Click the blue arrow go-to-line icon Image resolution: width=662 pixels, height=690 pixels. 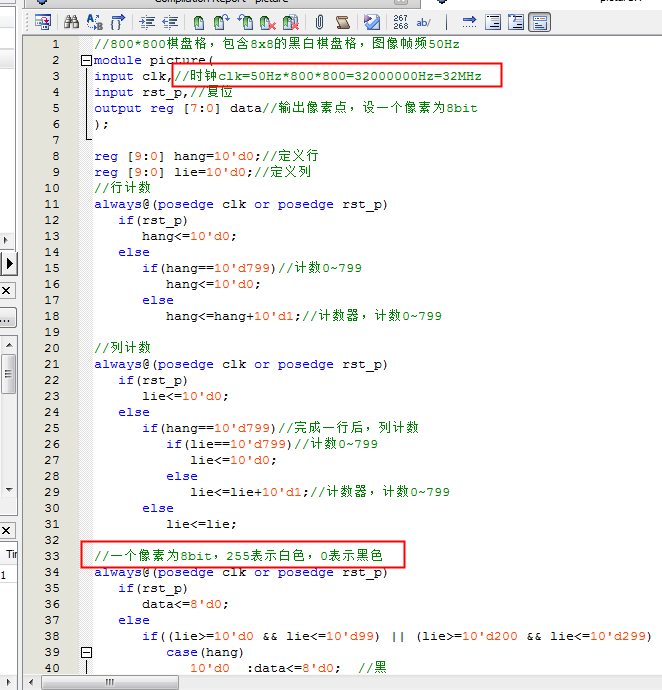tap(469, 22)
